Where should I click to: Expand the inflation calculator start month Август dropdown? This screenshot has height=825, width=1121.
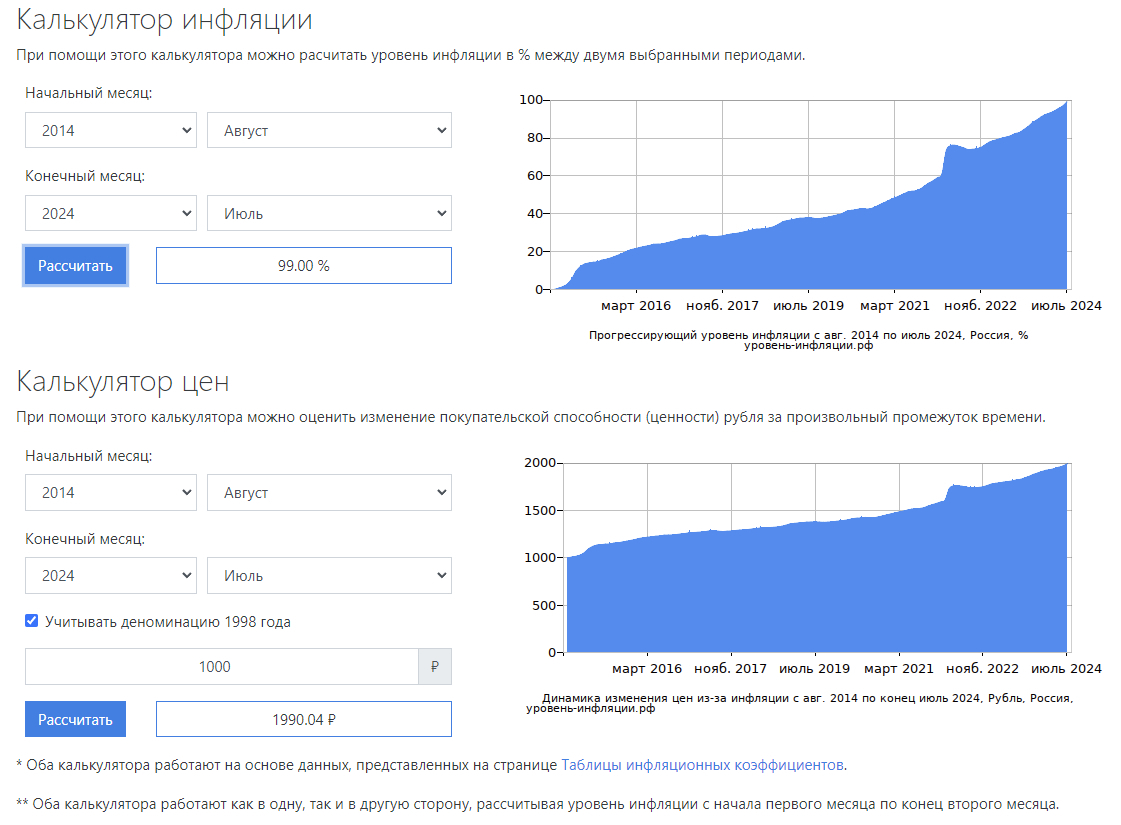(x=329, y=130)
